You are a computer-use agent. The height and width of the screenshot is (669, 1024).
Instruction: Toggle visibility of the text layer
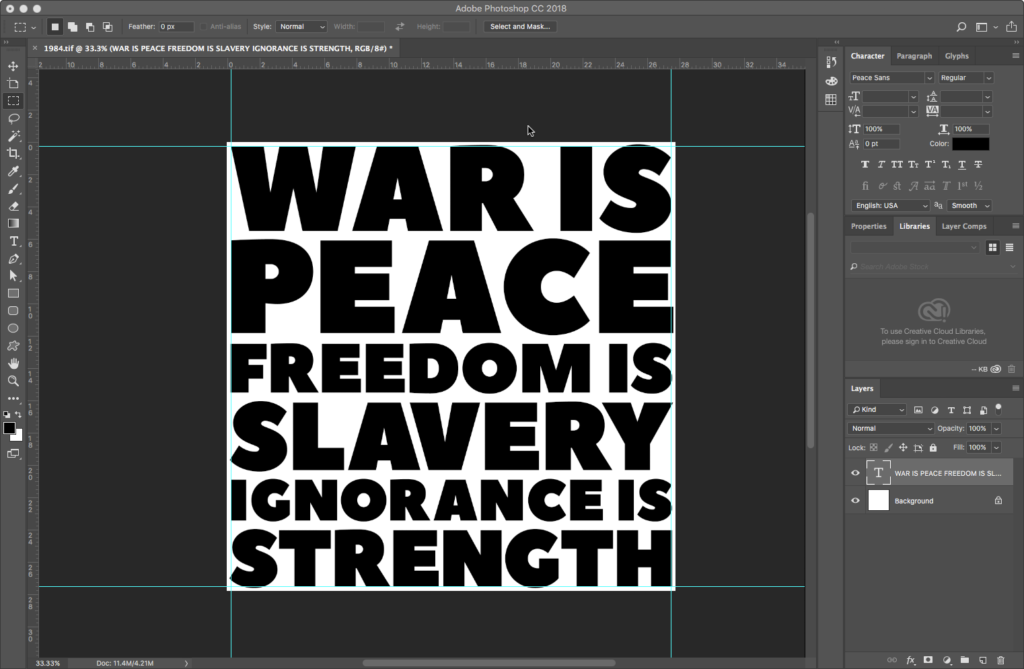(x=855, y=473)
